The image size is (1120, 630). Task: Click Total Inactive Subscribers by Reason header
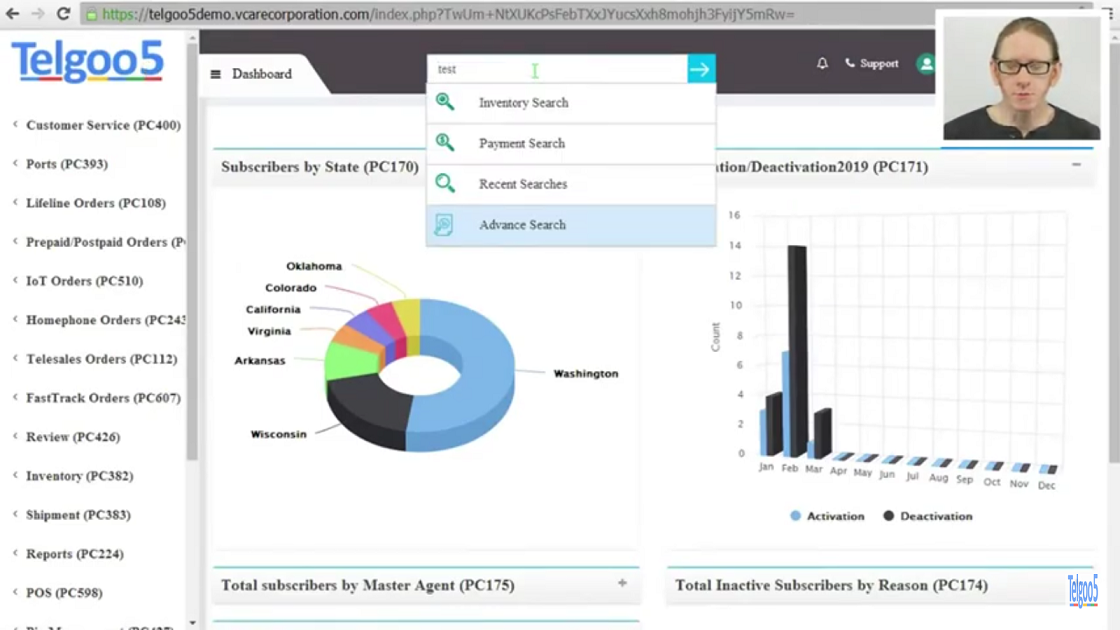click(831, 585)
